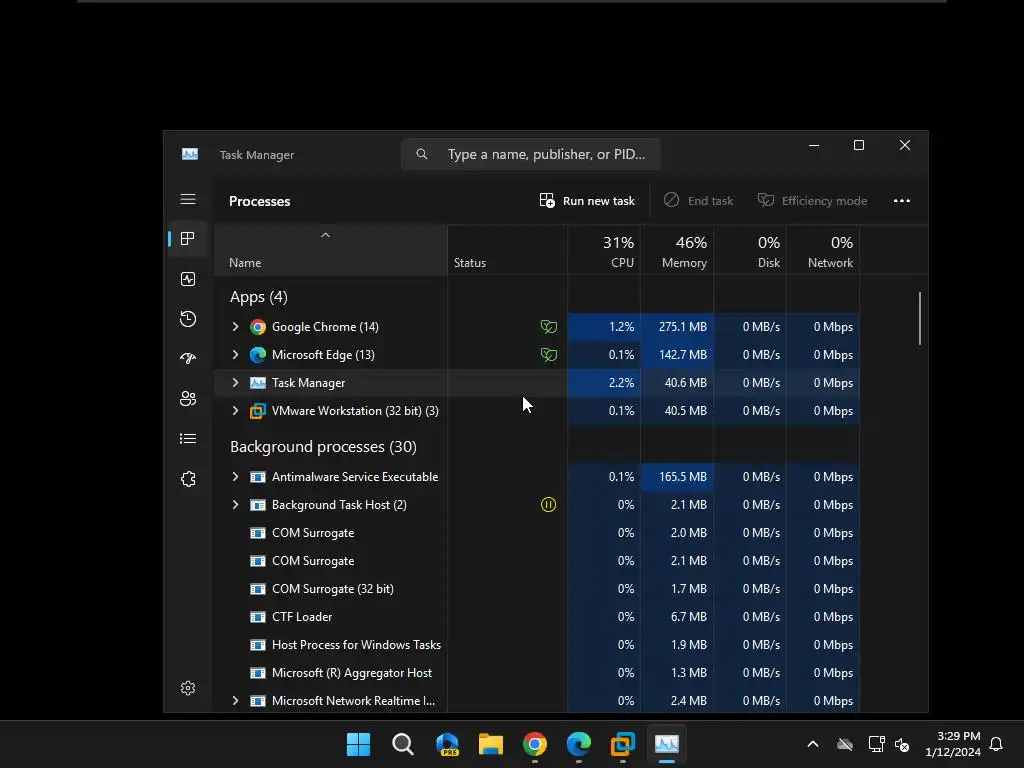Open Windows Start menu on taskbar
This screenshot has width=1024, height=768.
(359, 744)
